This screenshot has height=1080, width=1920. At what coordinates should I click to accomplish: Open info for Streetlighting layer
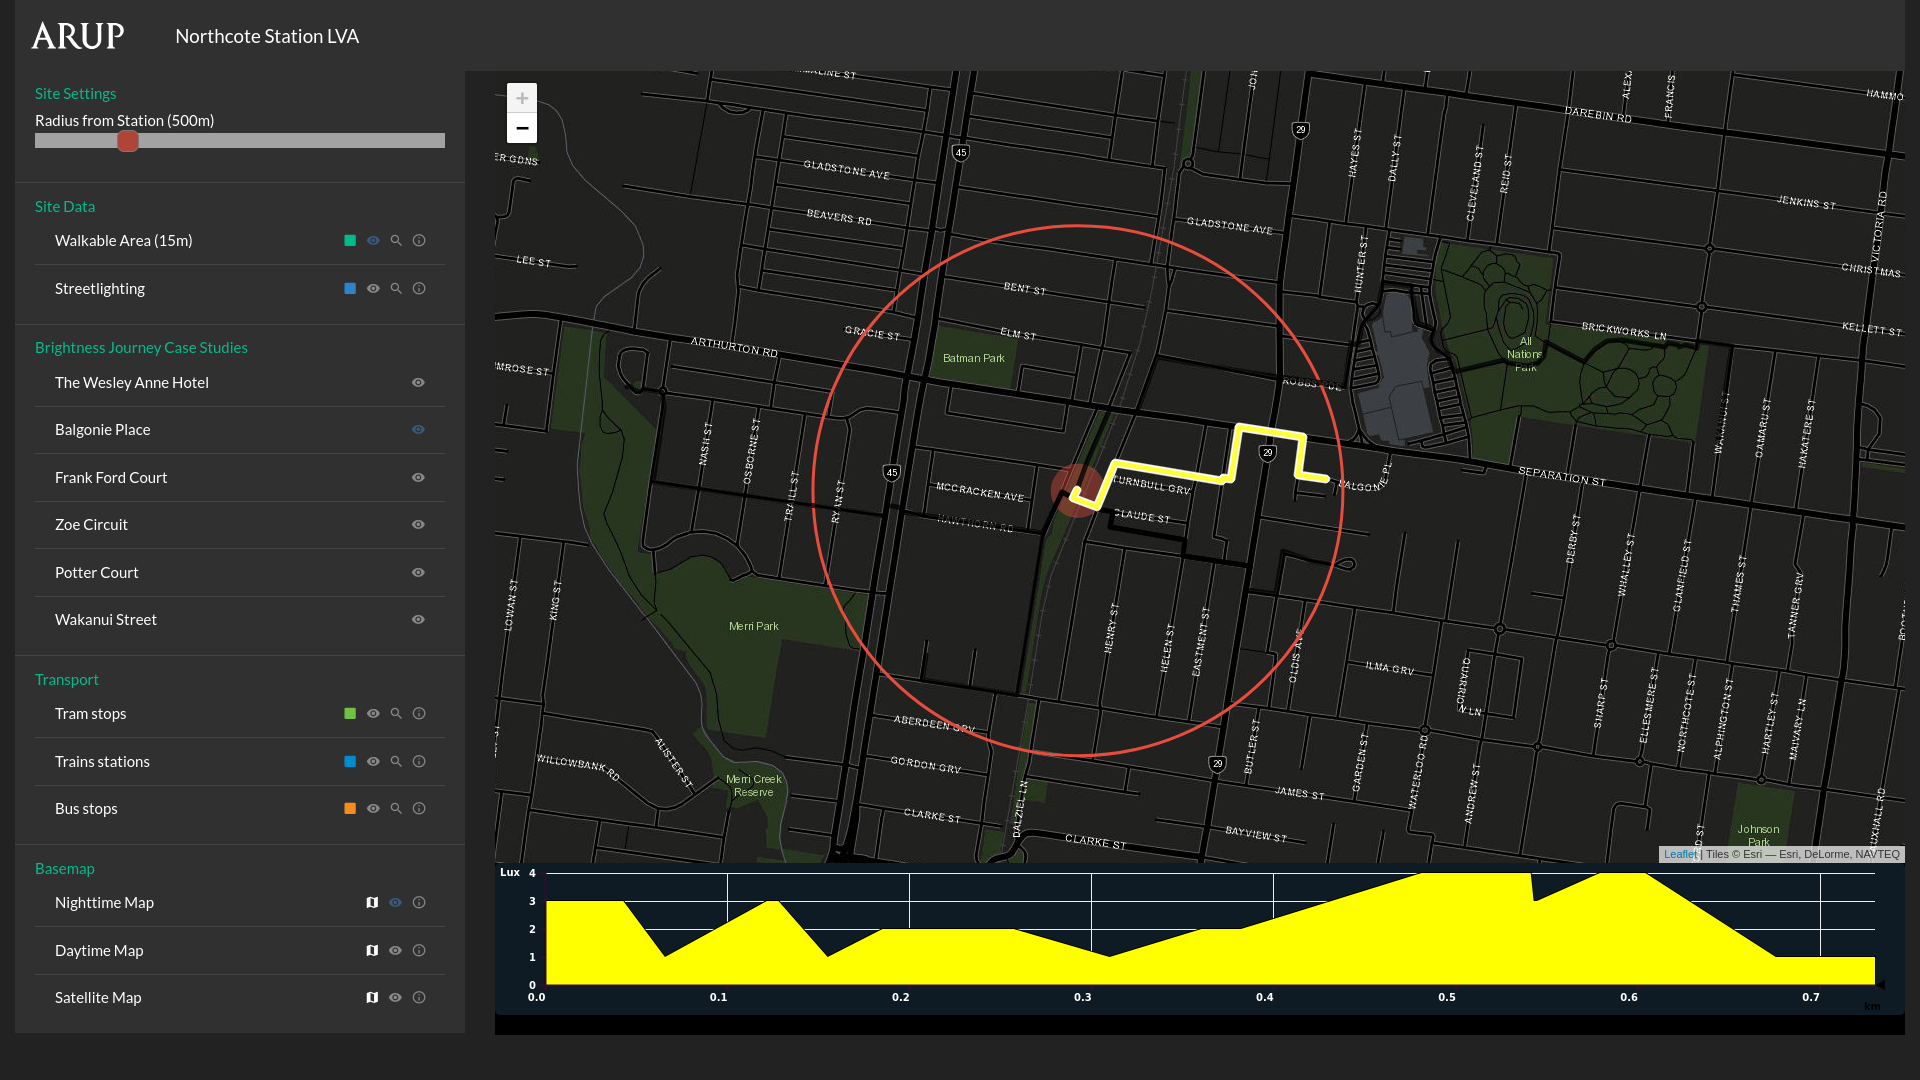[x=419, y=289]
